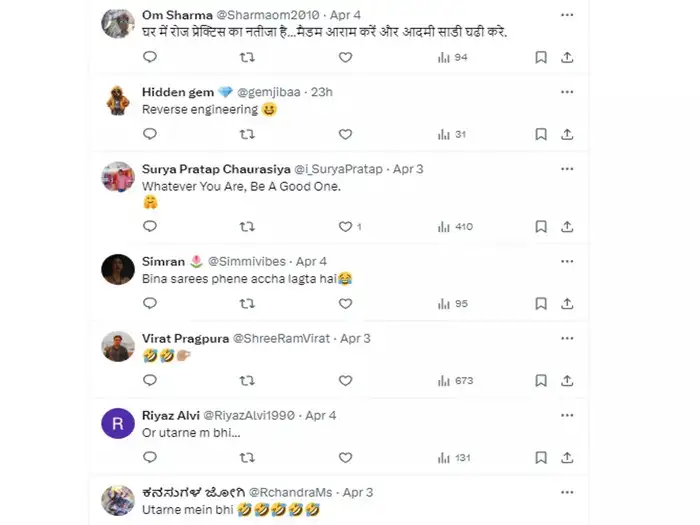The image size is (700, 525).
Task: Expand more menu for Simran's tweet
Action: pos(567,261)
